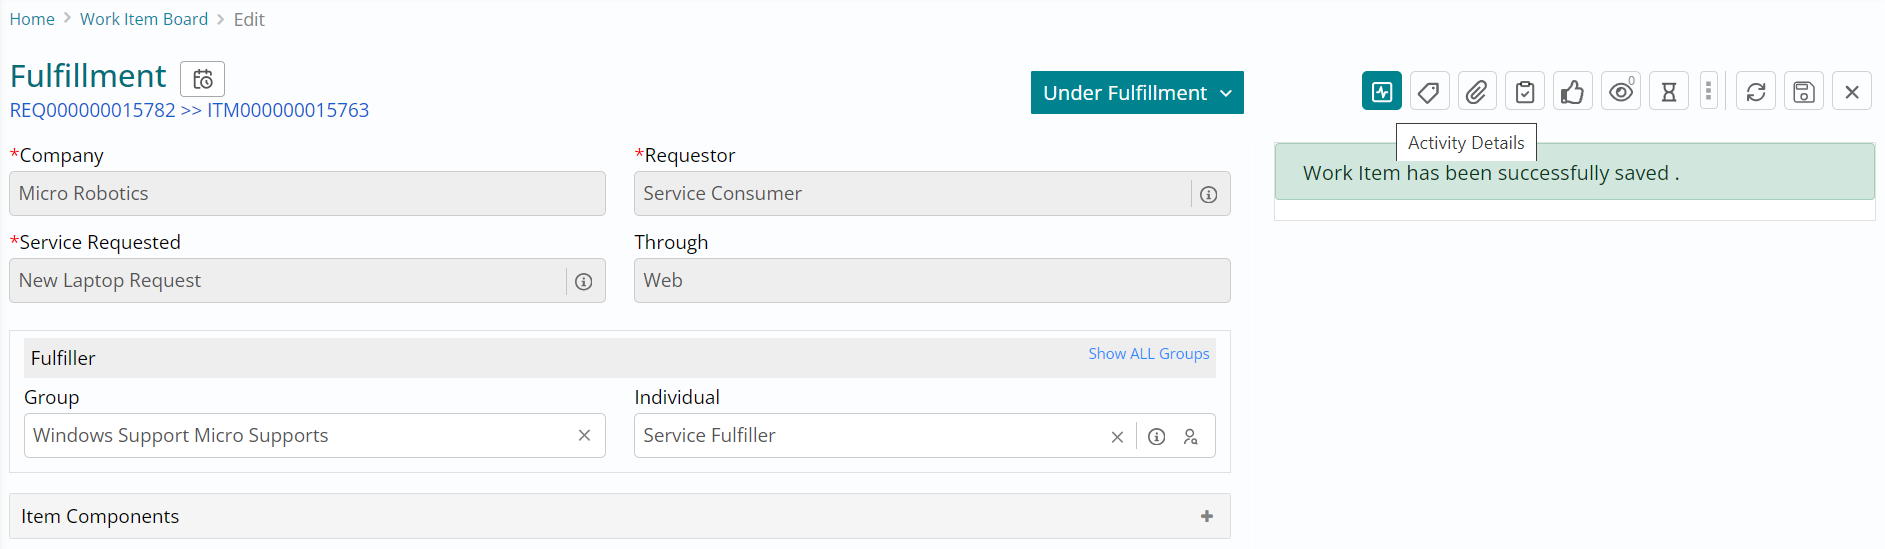The width and height of the screenshot is (1885, 549).
Task: Click the calendar clock icon beside Fulfillment
Action: [203, 79]
